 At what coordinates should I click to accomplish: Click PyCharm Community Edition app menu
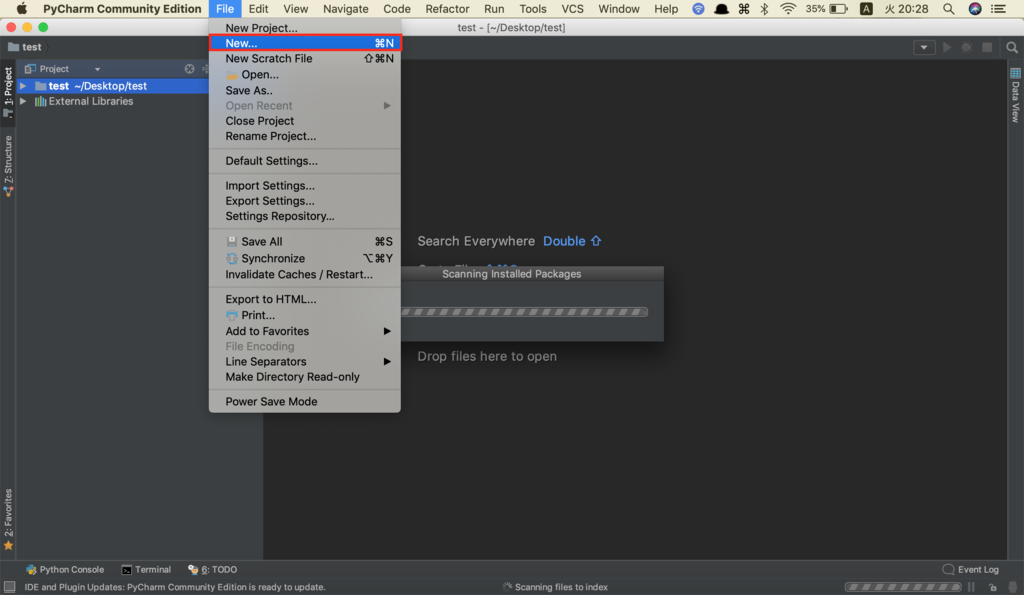pyautogui.click(x=122, y=8)
